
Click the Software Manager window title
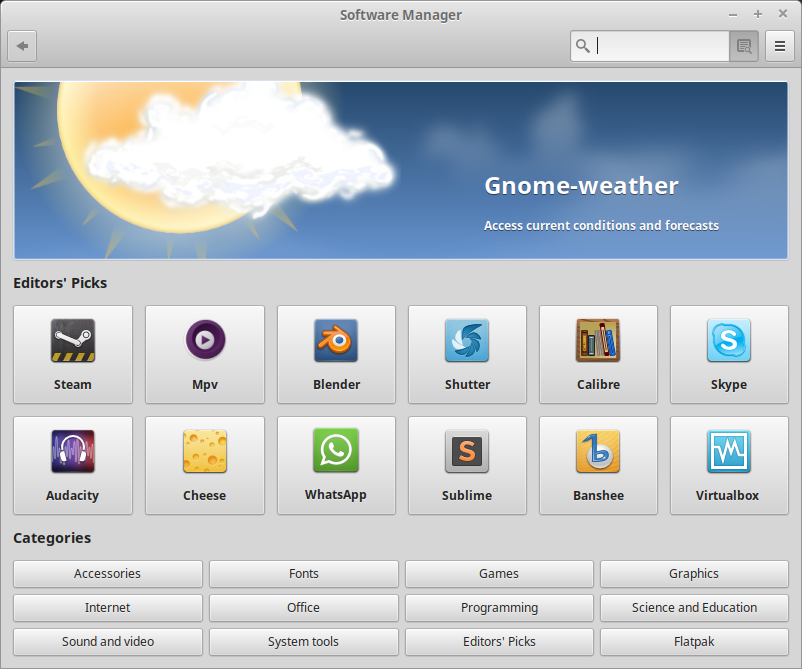click(x=401, y=15)
